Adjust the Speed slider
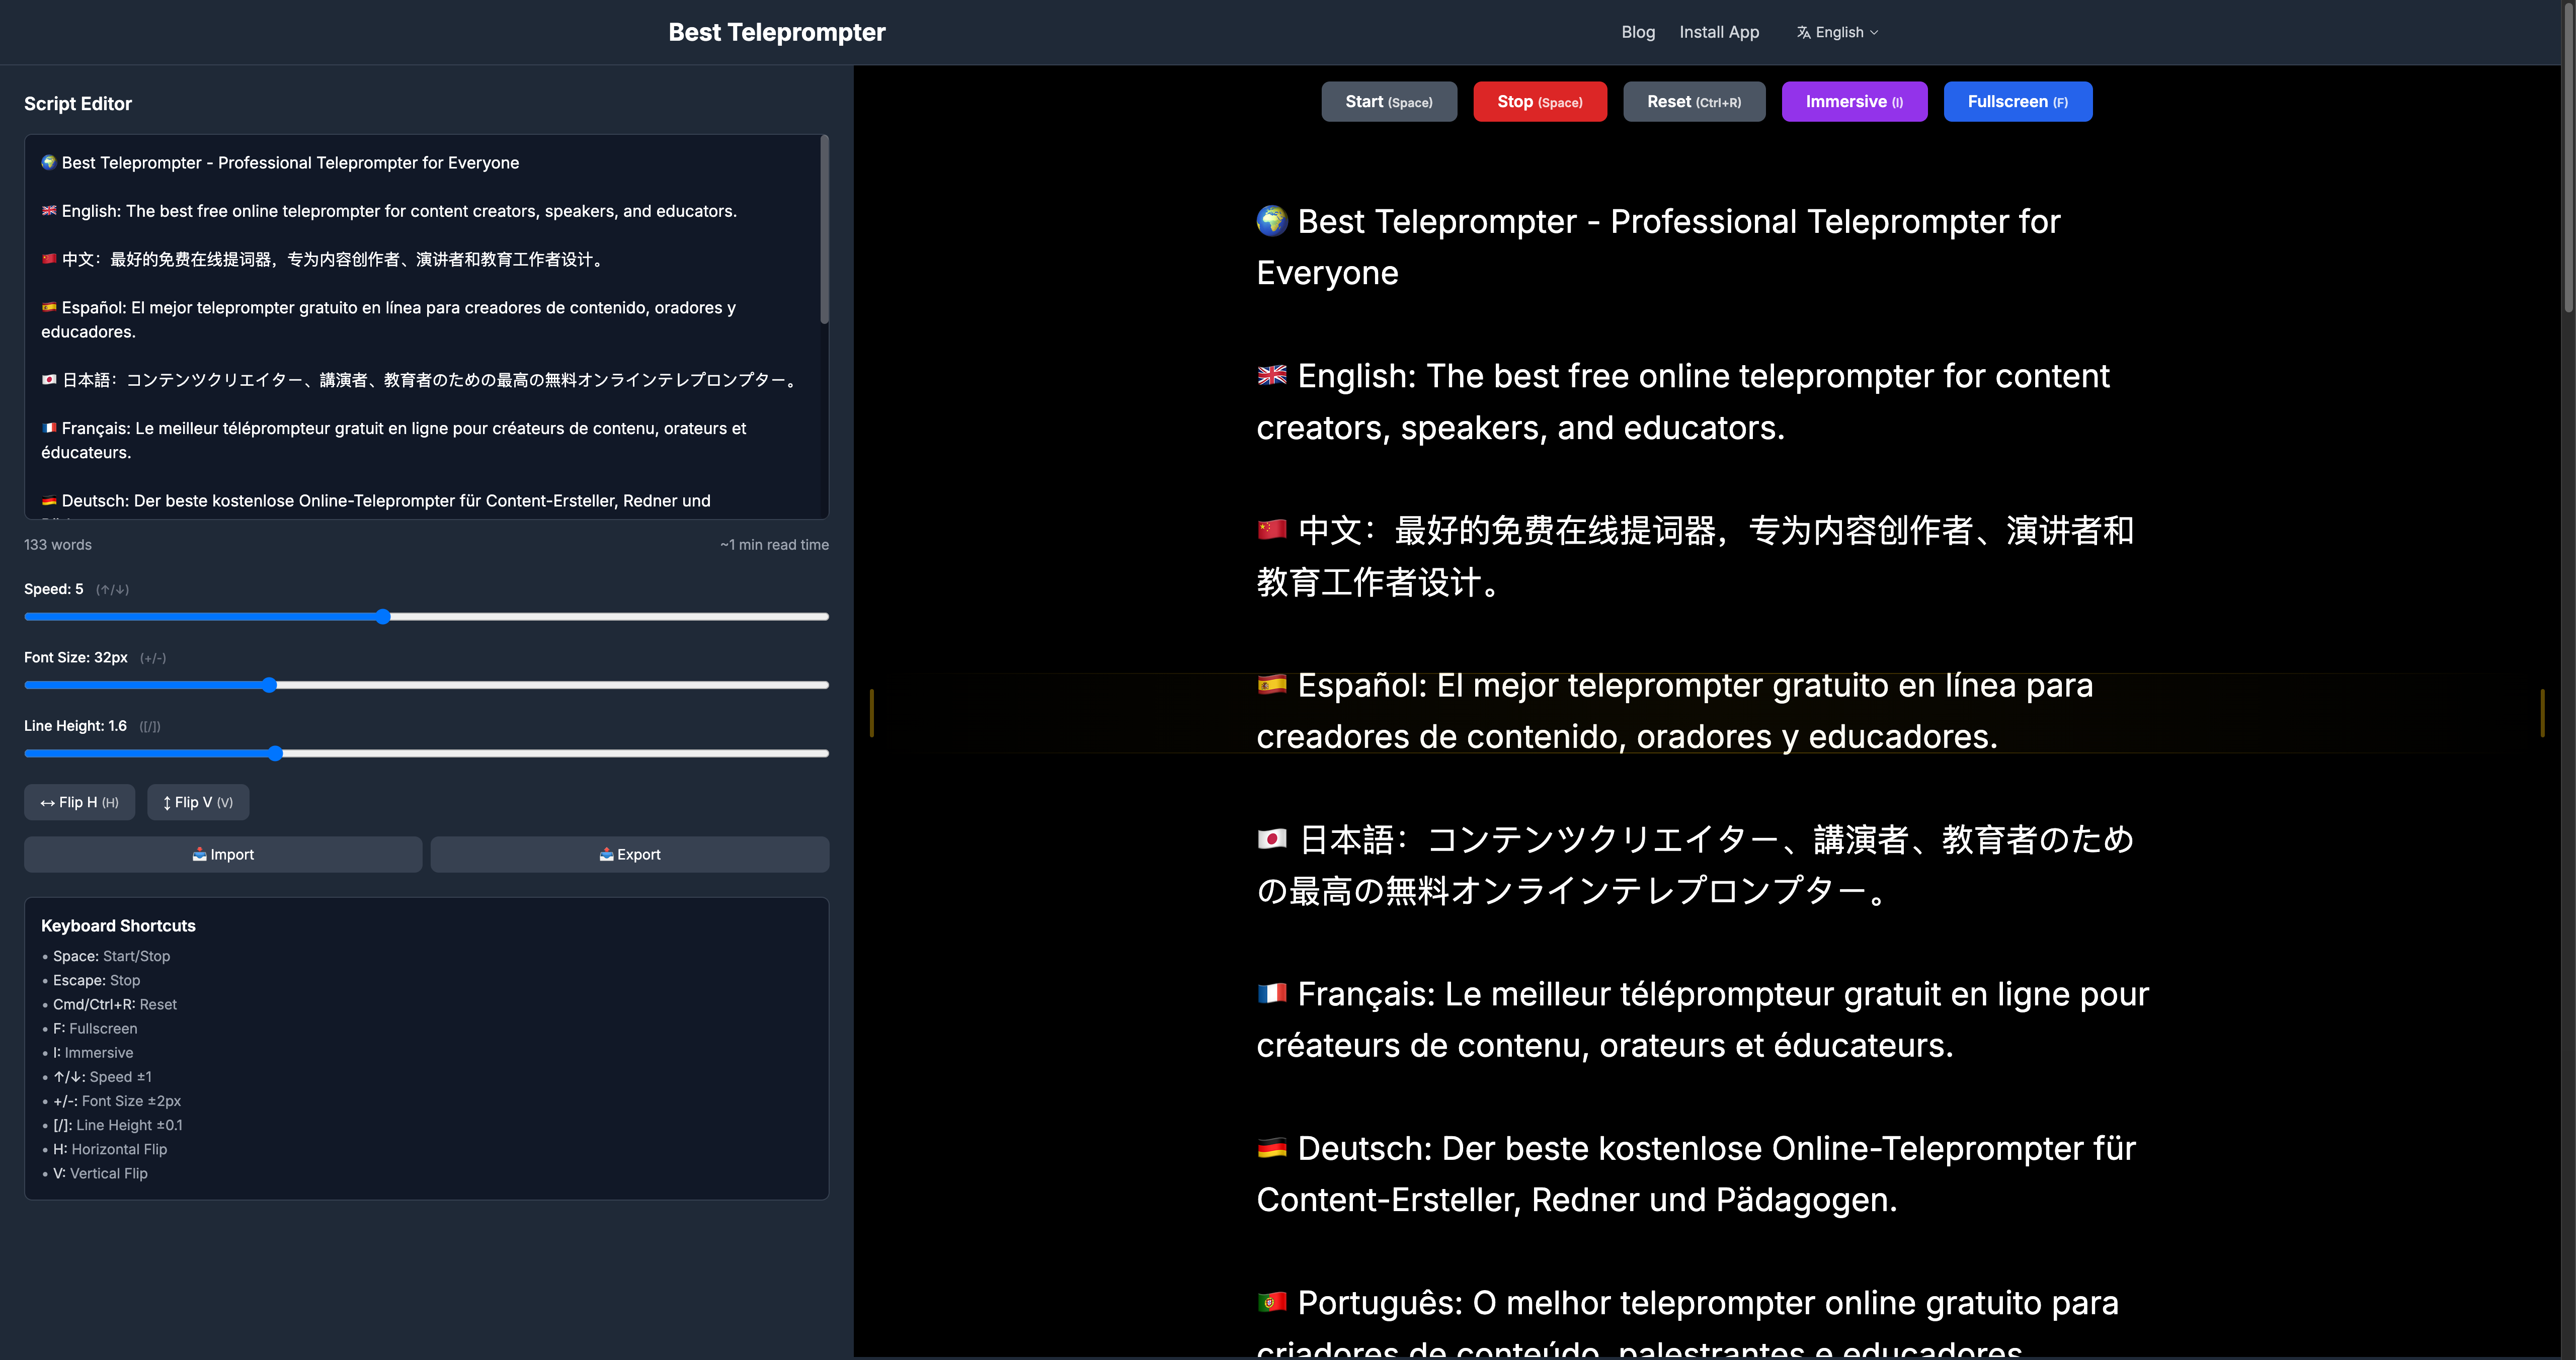The image size is (2576, 1360). tap(426, 617)
